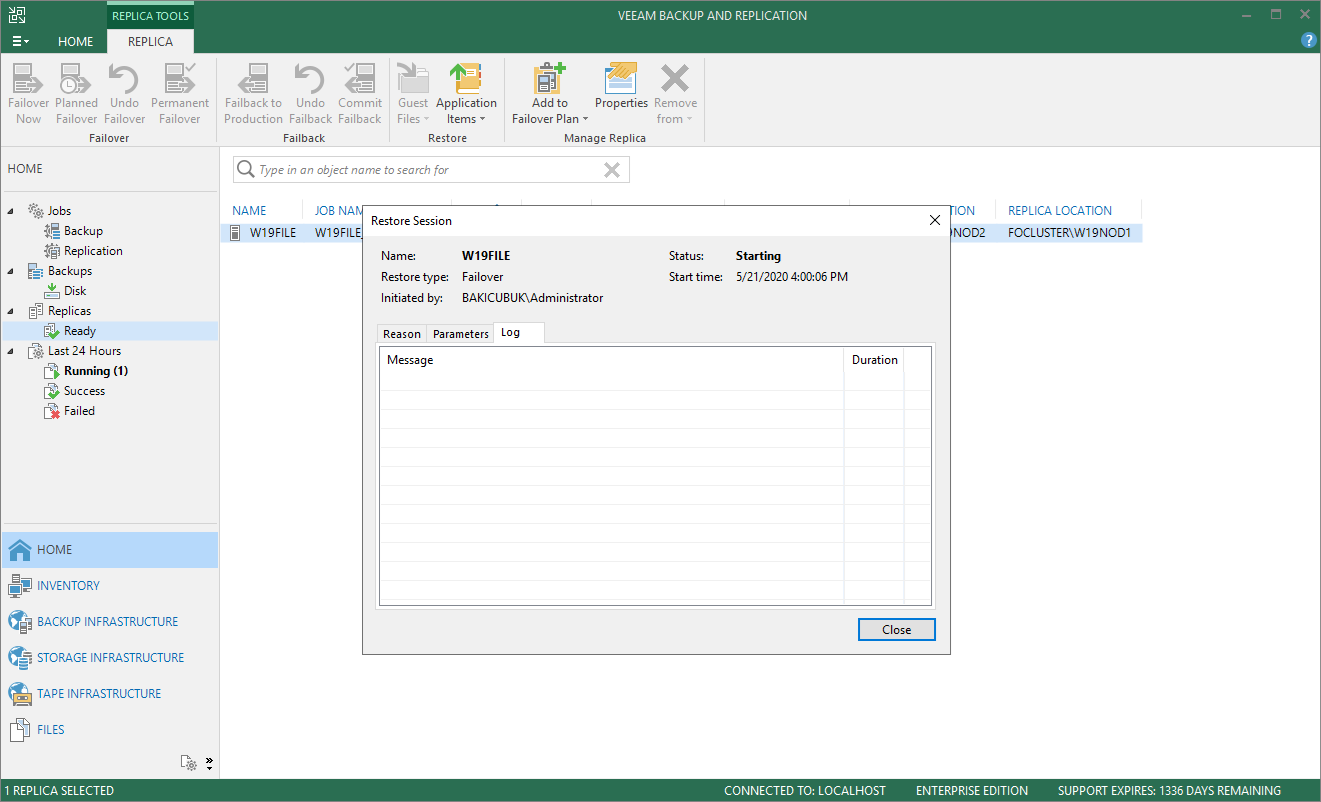Screen dimensions: 1321x802
Task: Select the Backups tree item
Action: pos(70,271)
